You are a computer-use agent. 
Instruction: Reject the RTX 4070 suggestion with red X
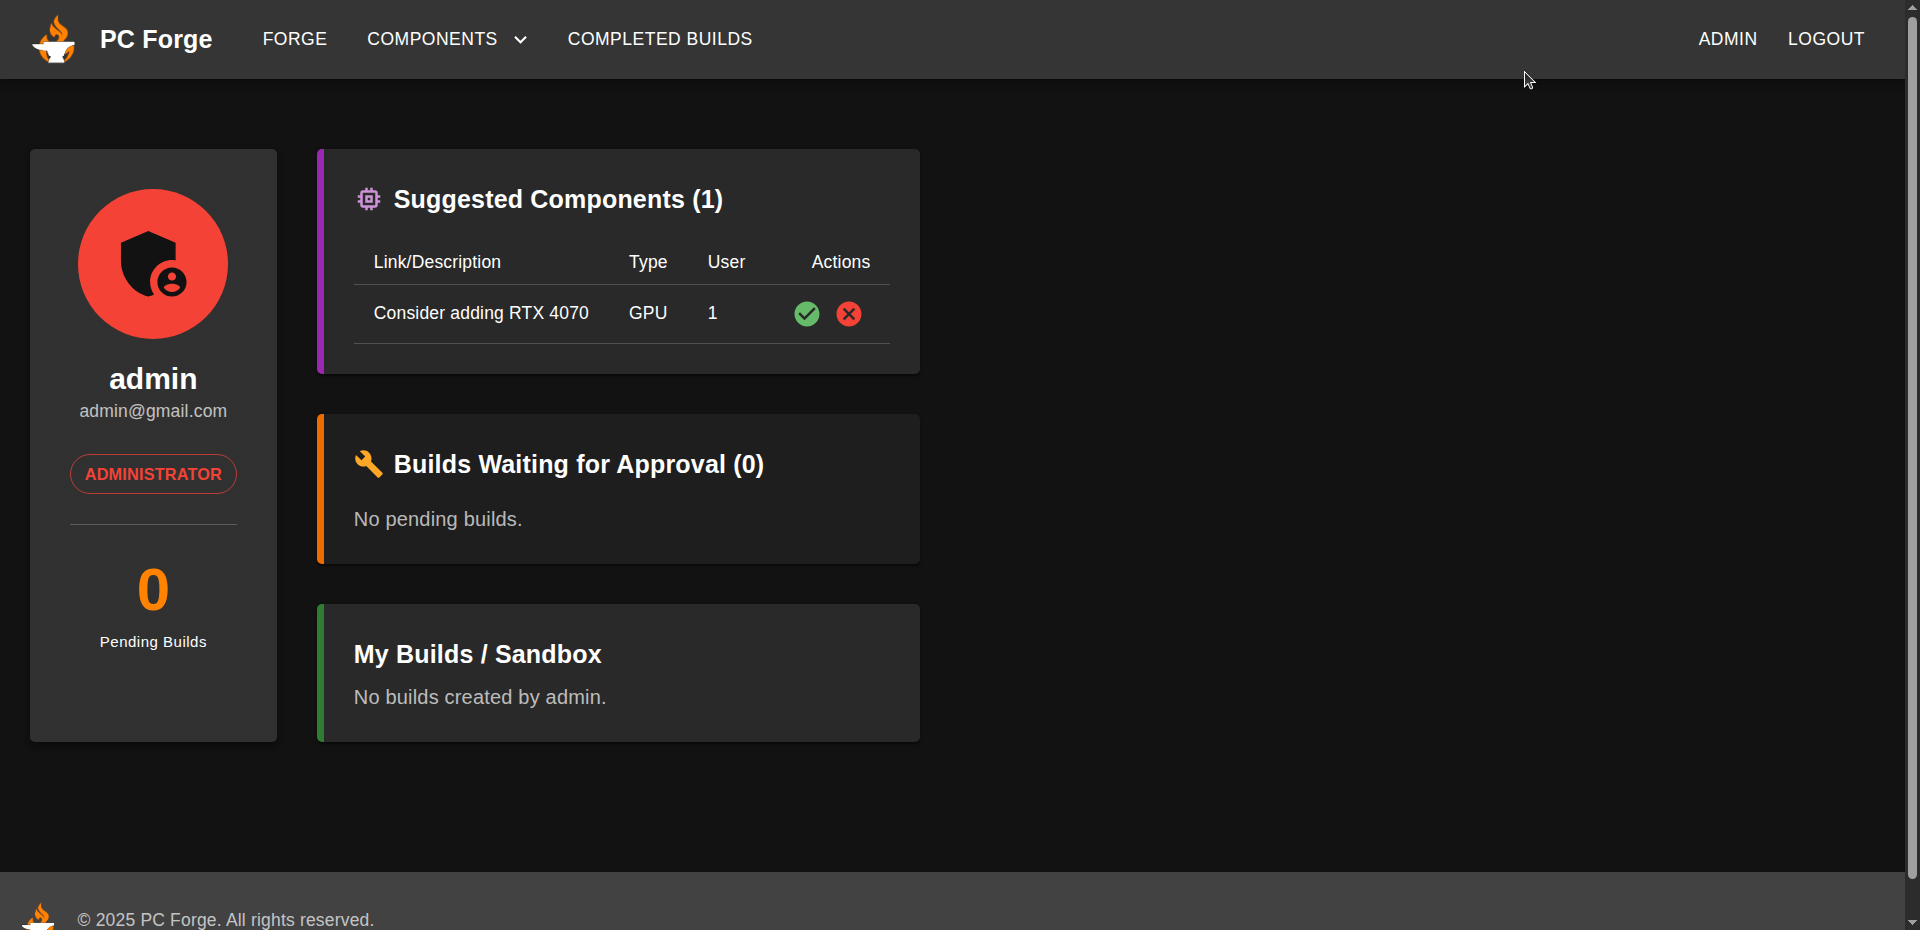(849, 314)
